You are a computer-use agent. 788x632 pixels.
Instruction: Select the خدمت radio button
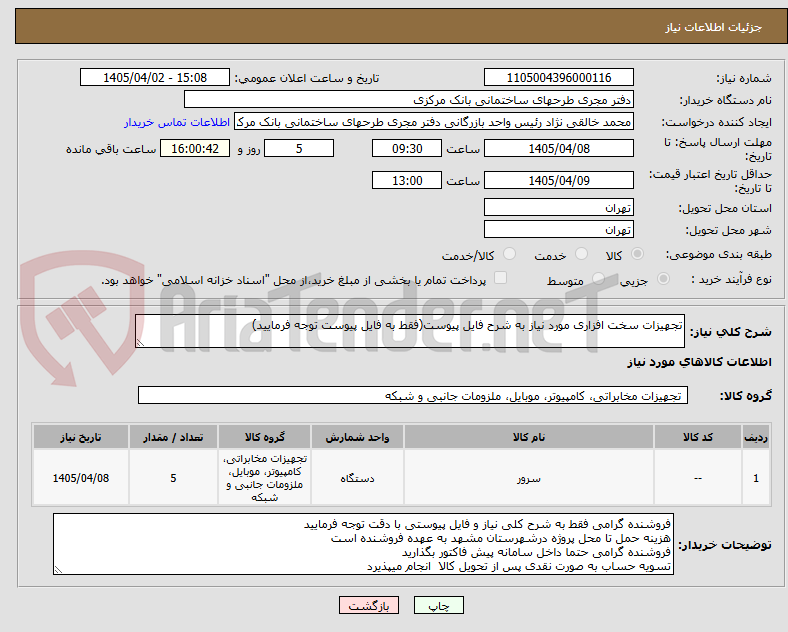tap(581, 254)
